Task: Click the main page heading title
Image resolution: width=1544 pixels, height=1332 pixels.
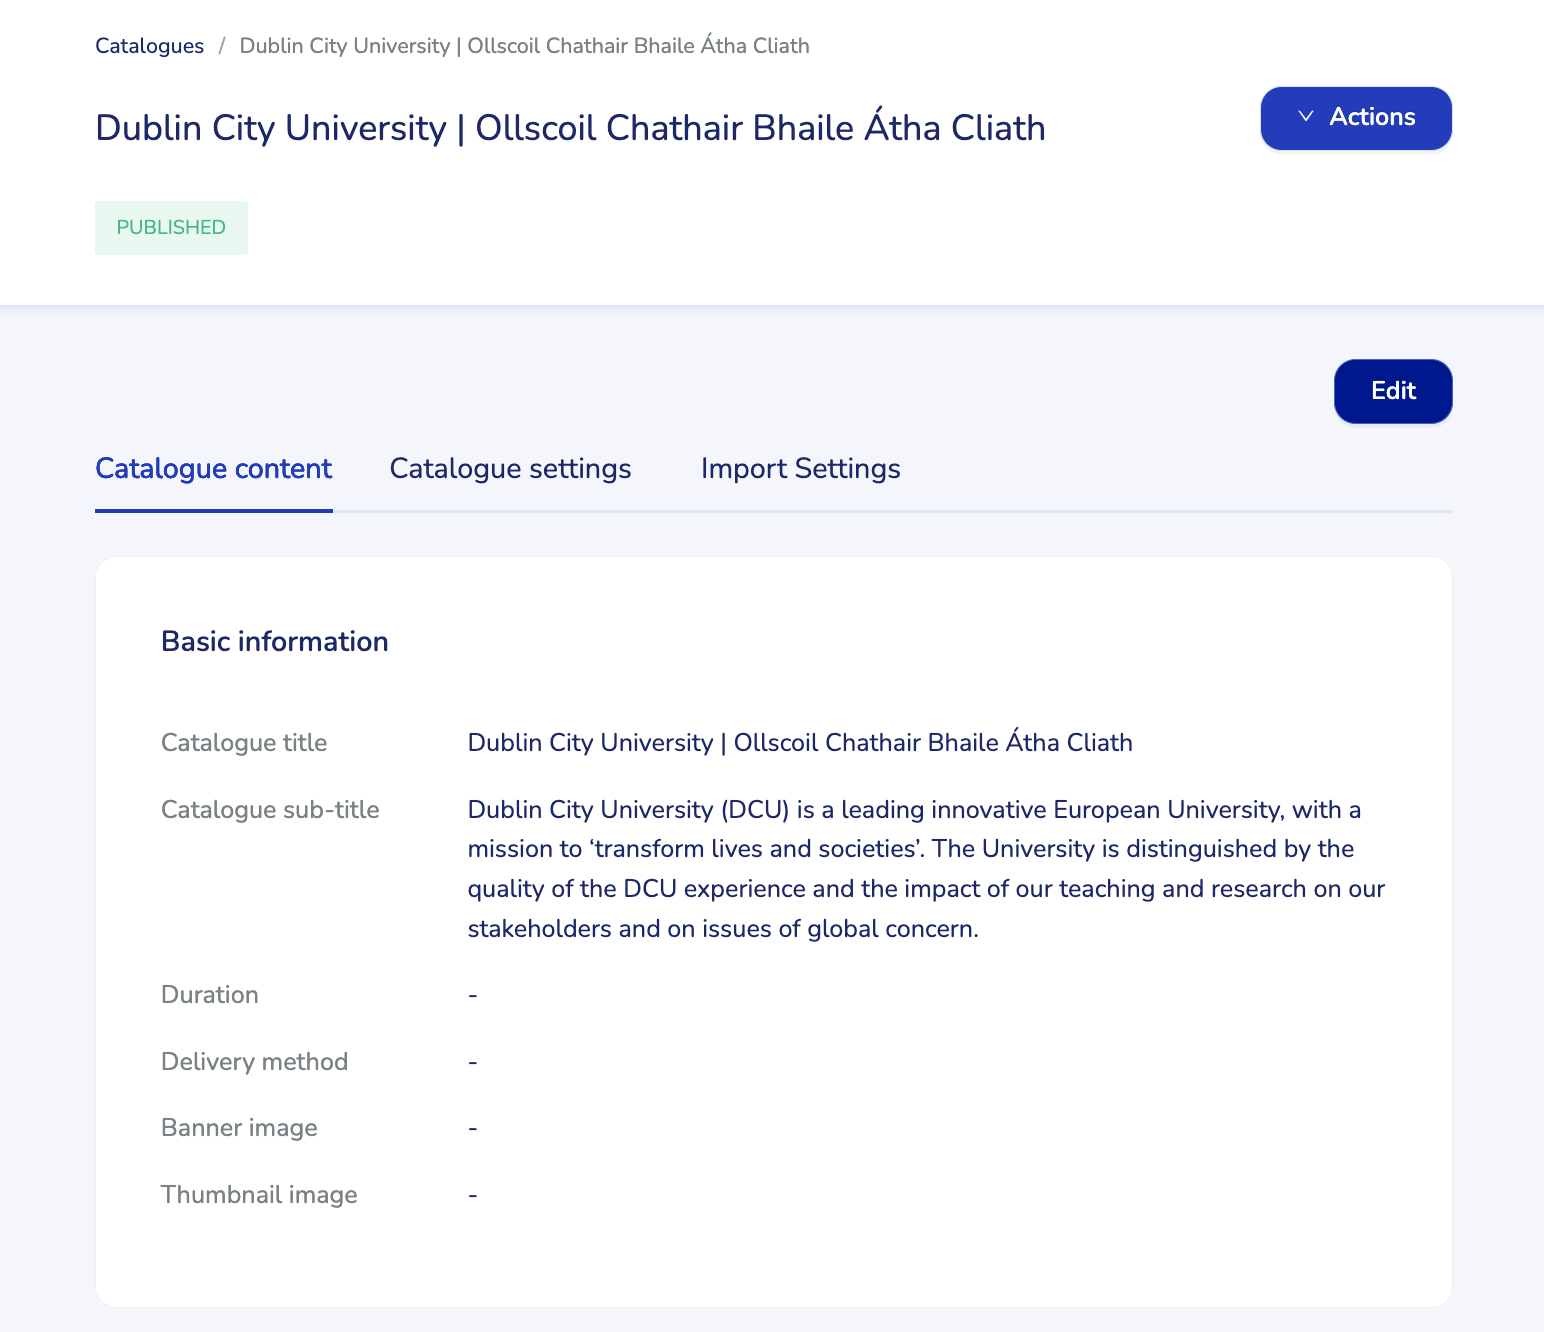Action: pos(570,128)
